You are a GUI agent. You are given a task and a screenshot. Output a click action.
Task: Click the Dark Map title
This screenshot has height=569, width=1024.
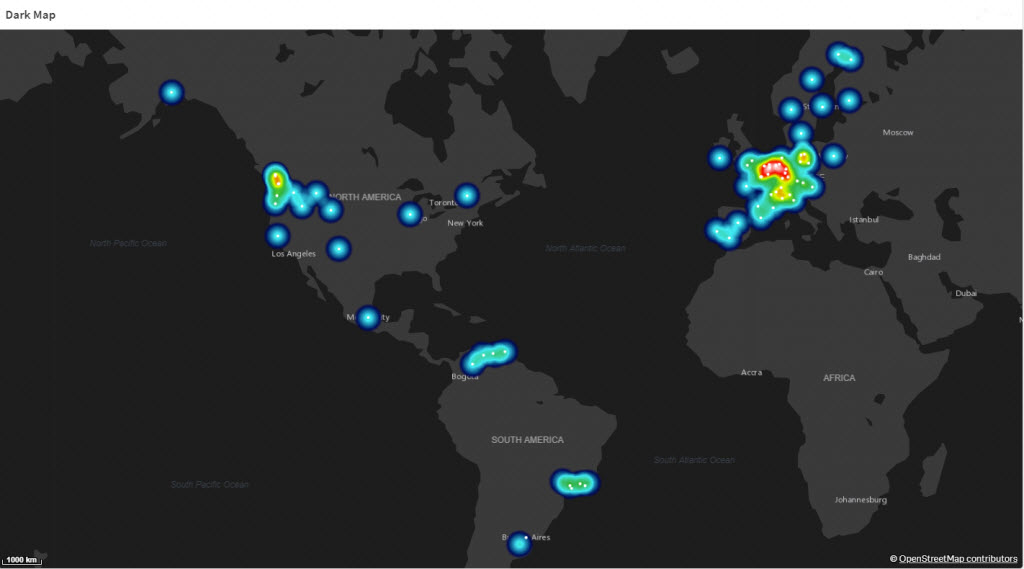(31, 15)
